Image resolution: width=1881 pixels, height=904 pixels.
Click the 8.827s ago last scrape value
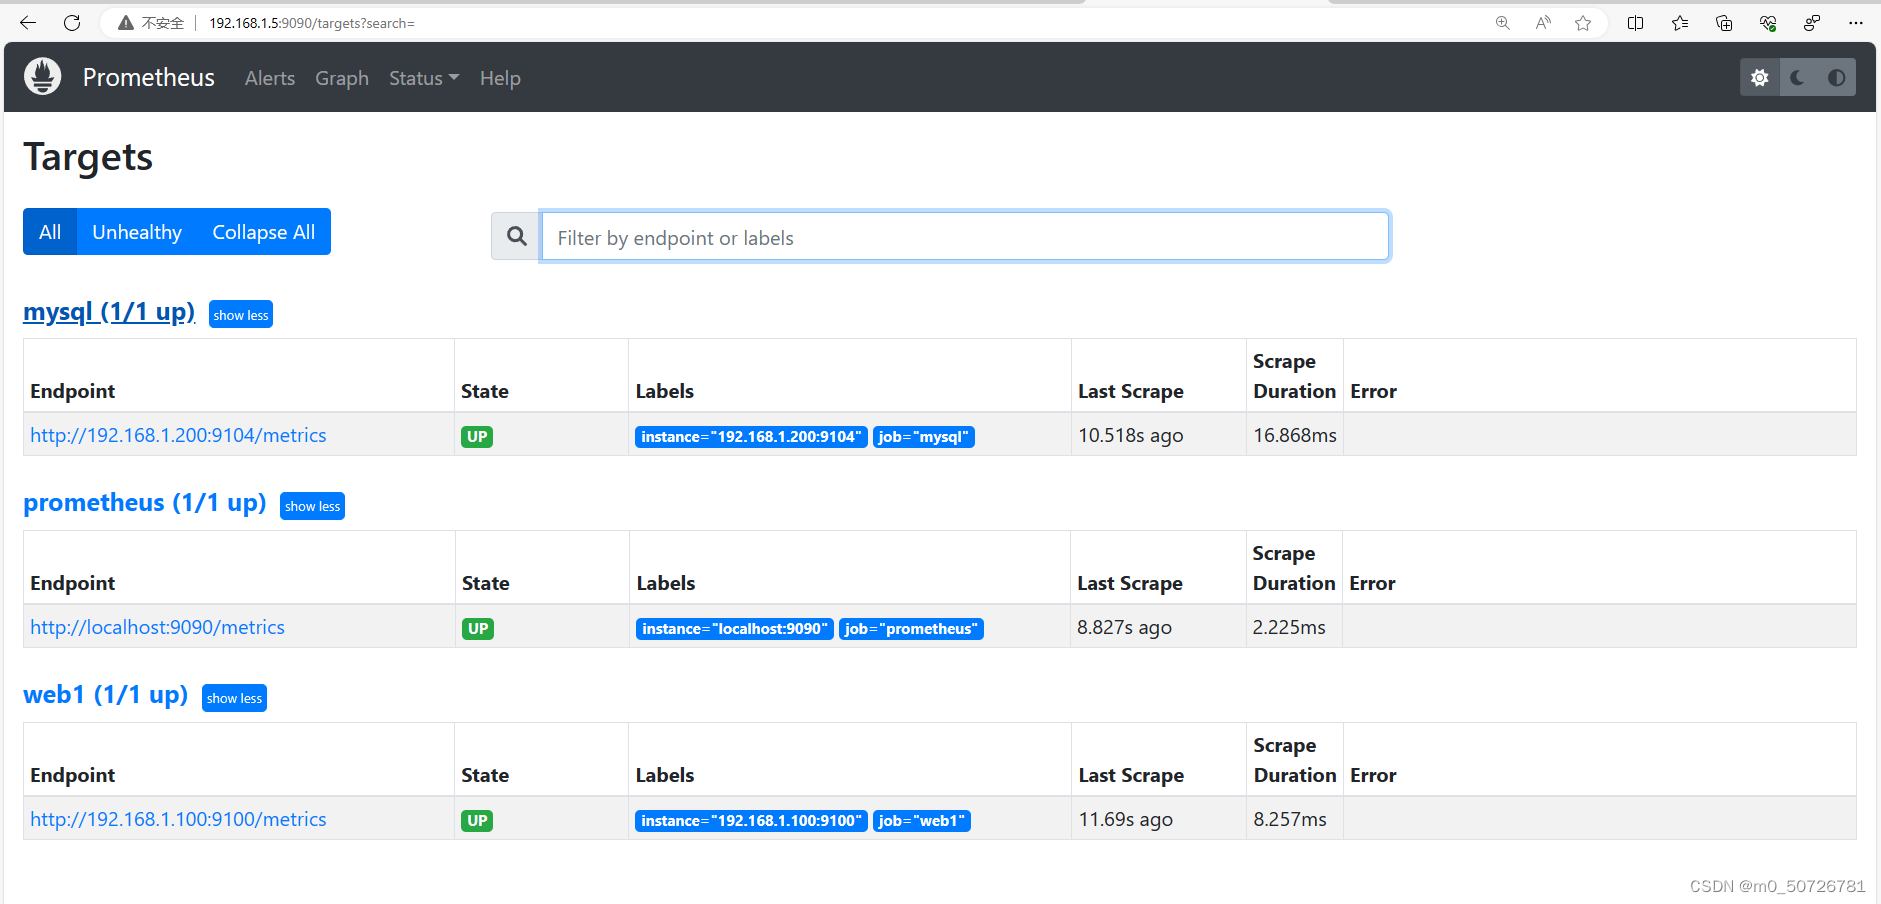pos(1125,627)
